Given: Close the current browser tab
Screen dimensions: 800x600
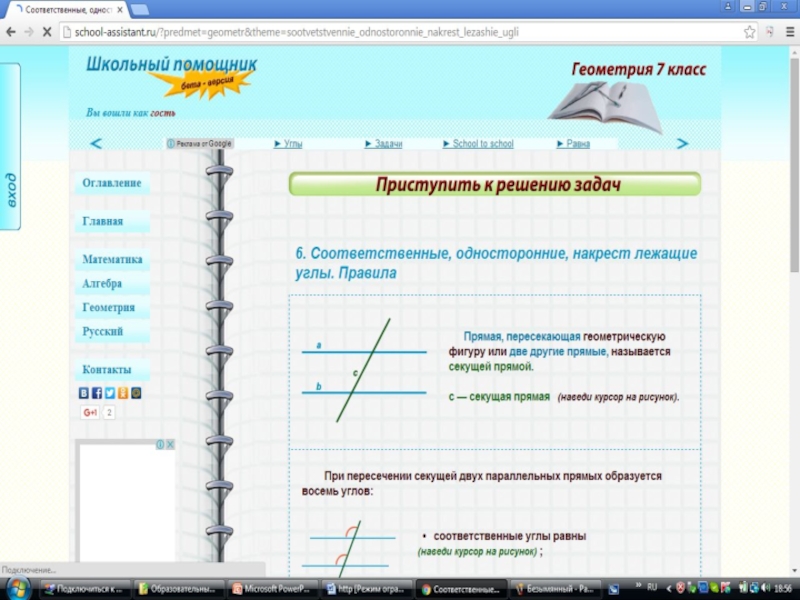Looking at the screenshot, I should coord(120,10).
